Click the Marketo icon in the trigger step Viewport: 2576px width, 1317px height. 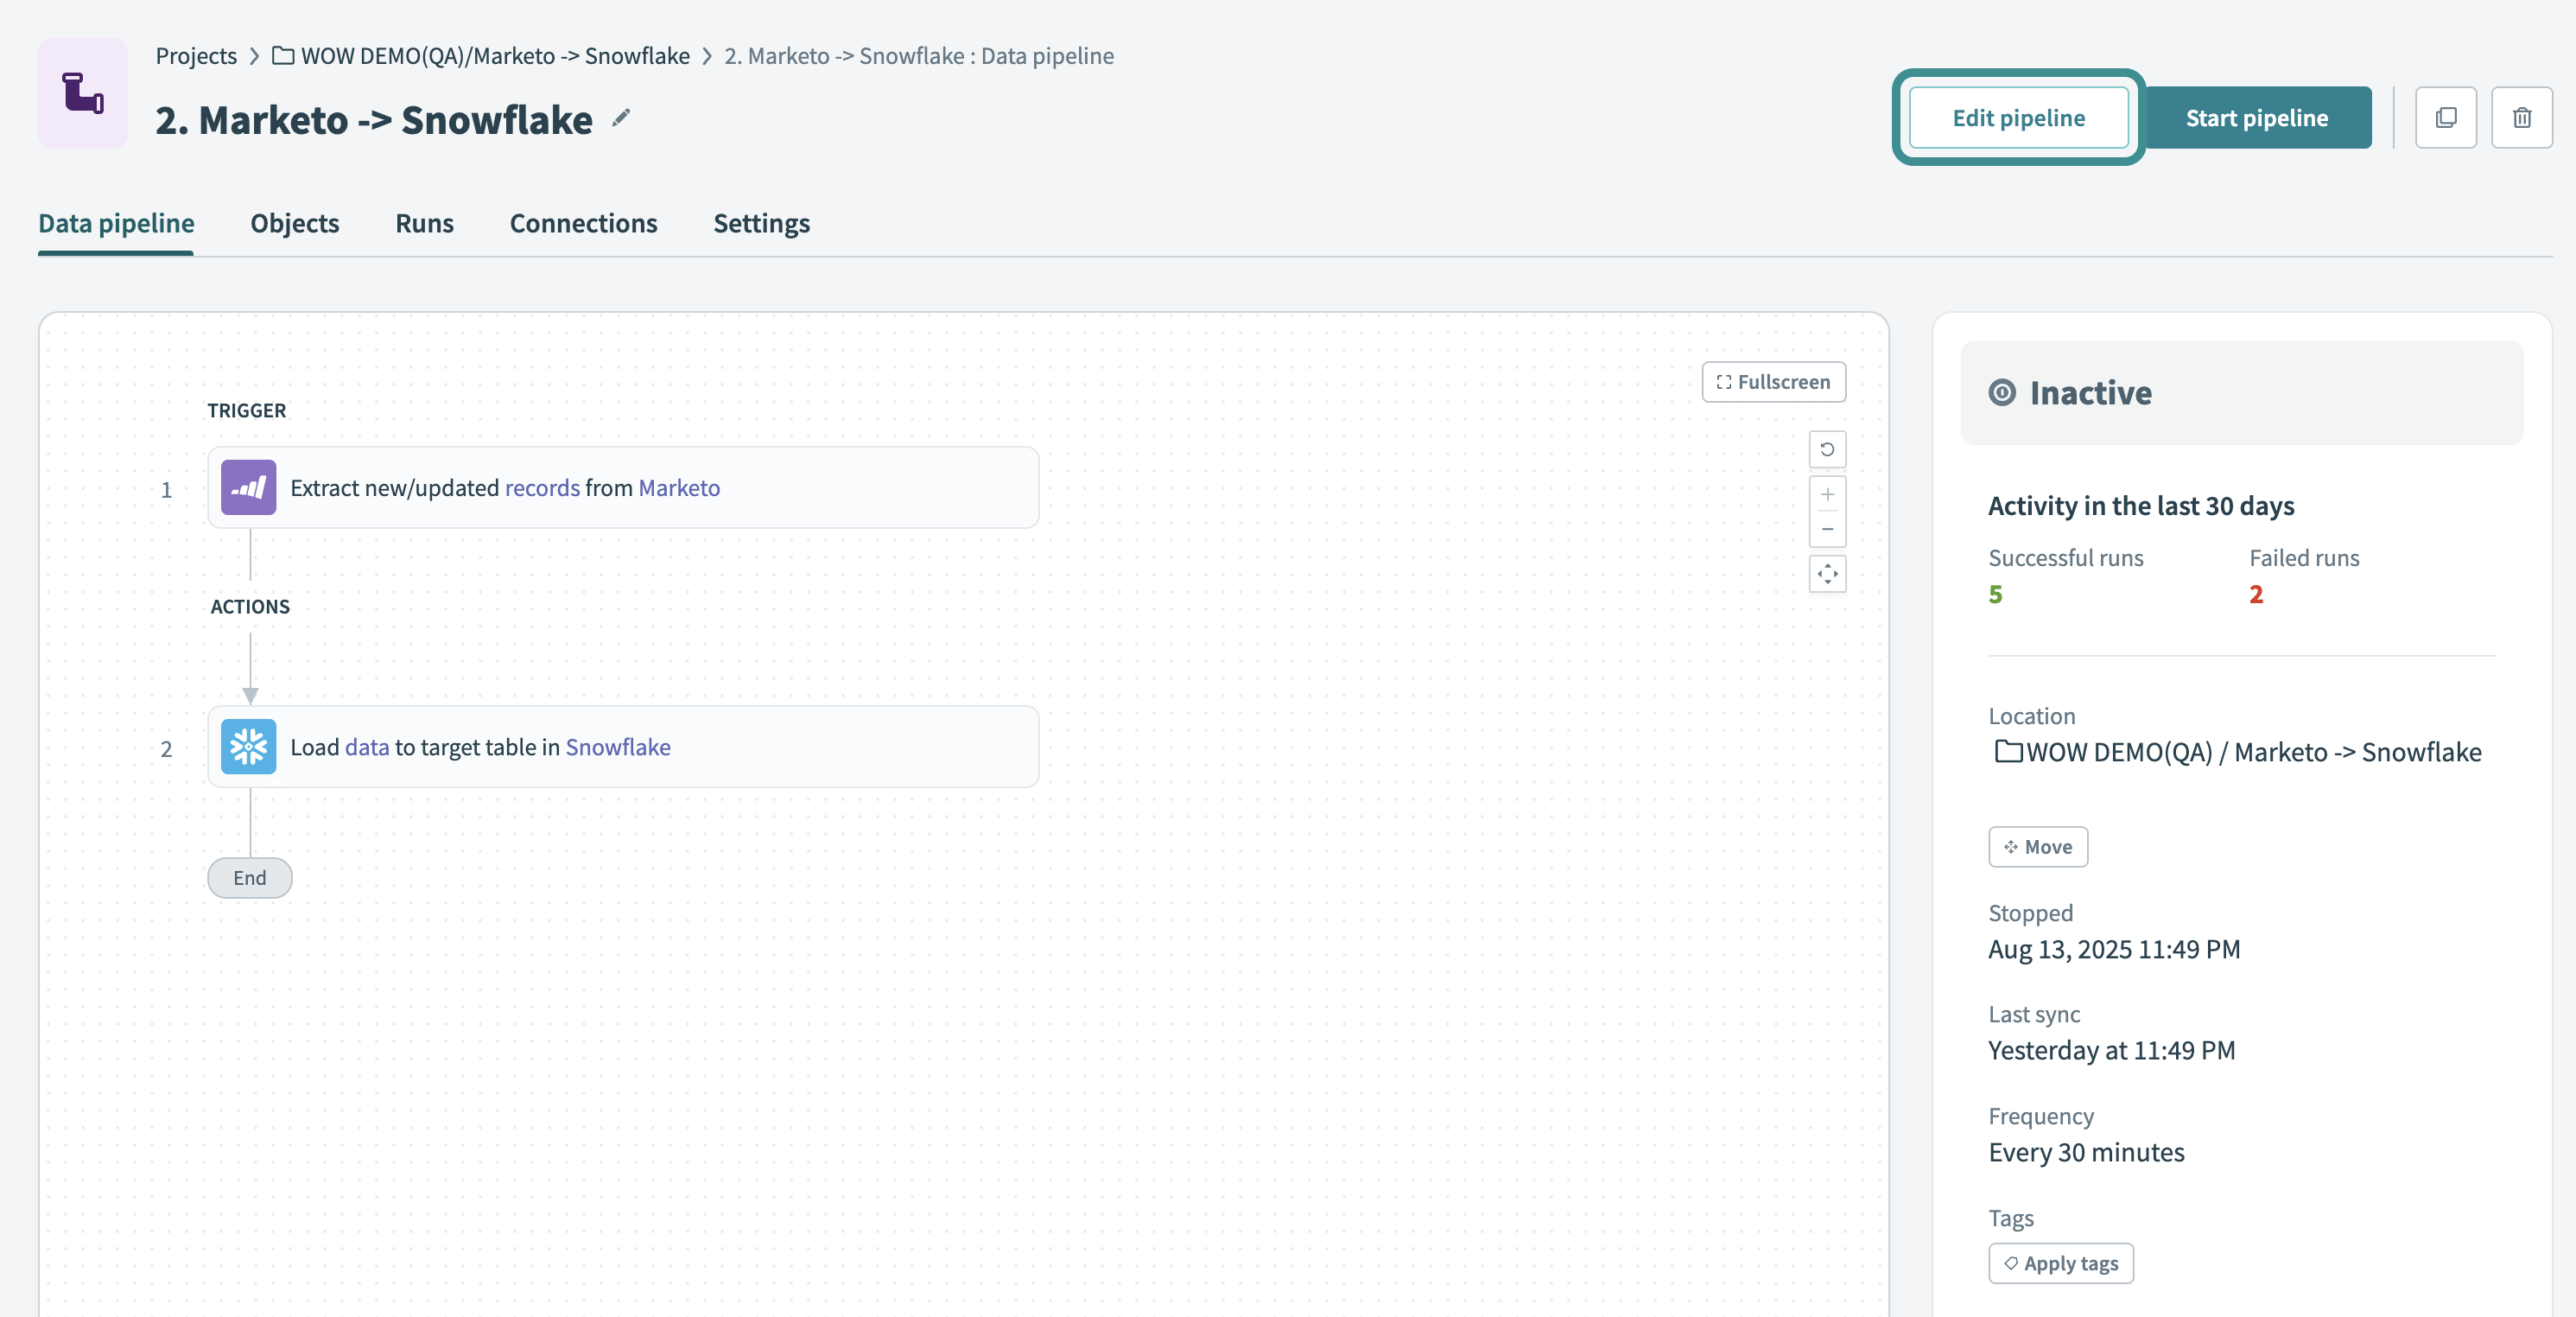247,488
